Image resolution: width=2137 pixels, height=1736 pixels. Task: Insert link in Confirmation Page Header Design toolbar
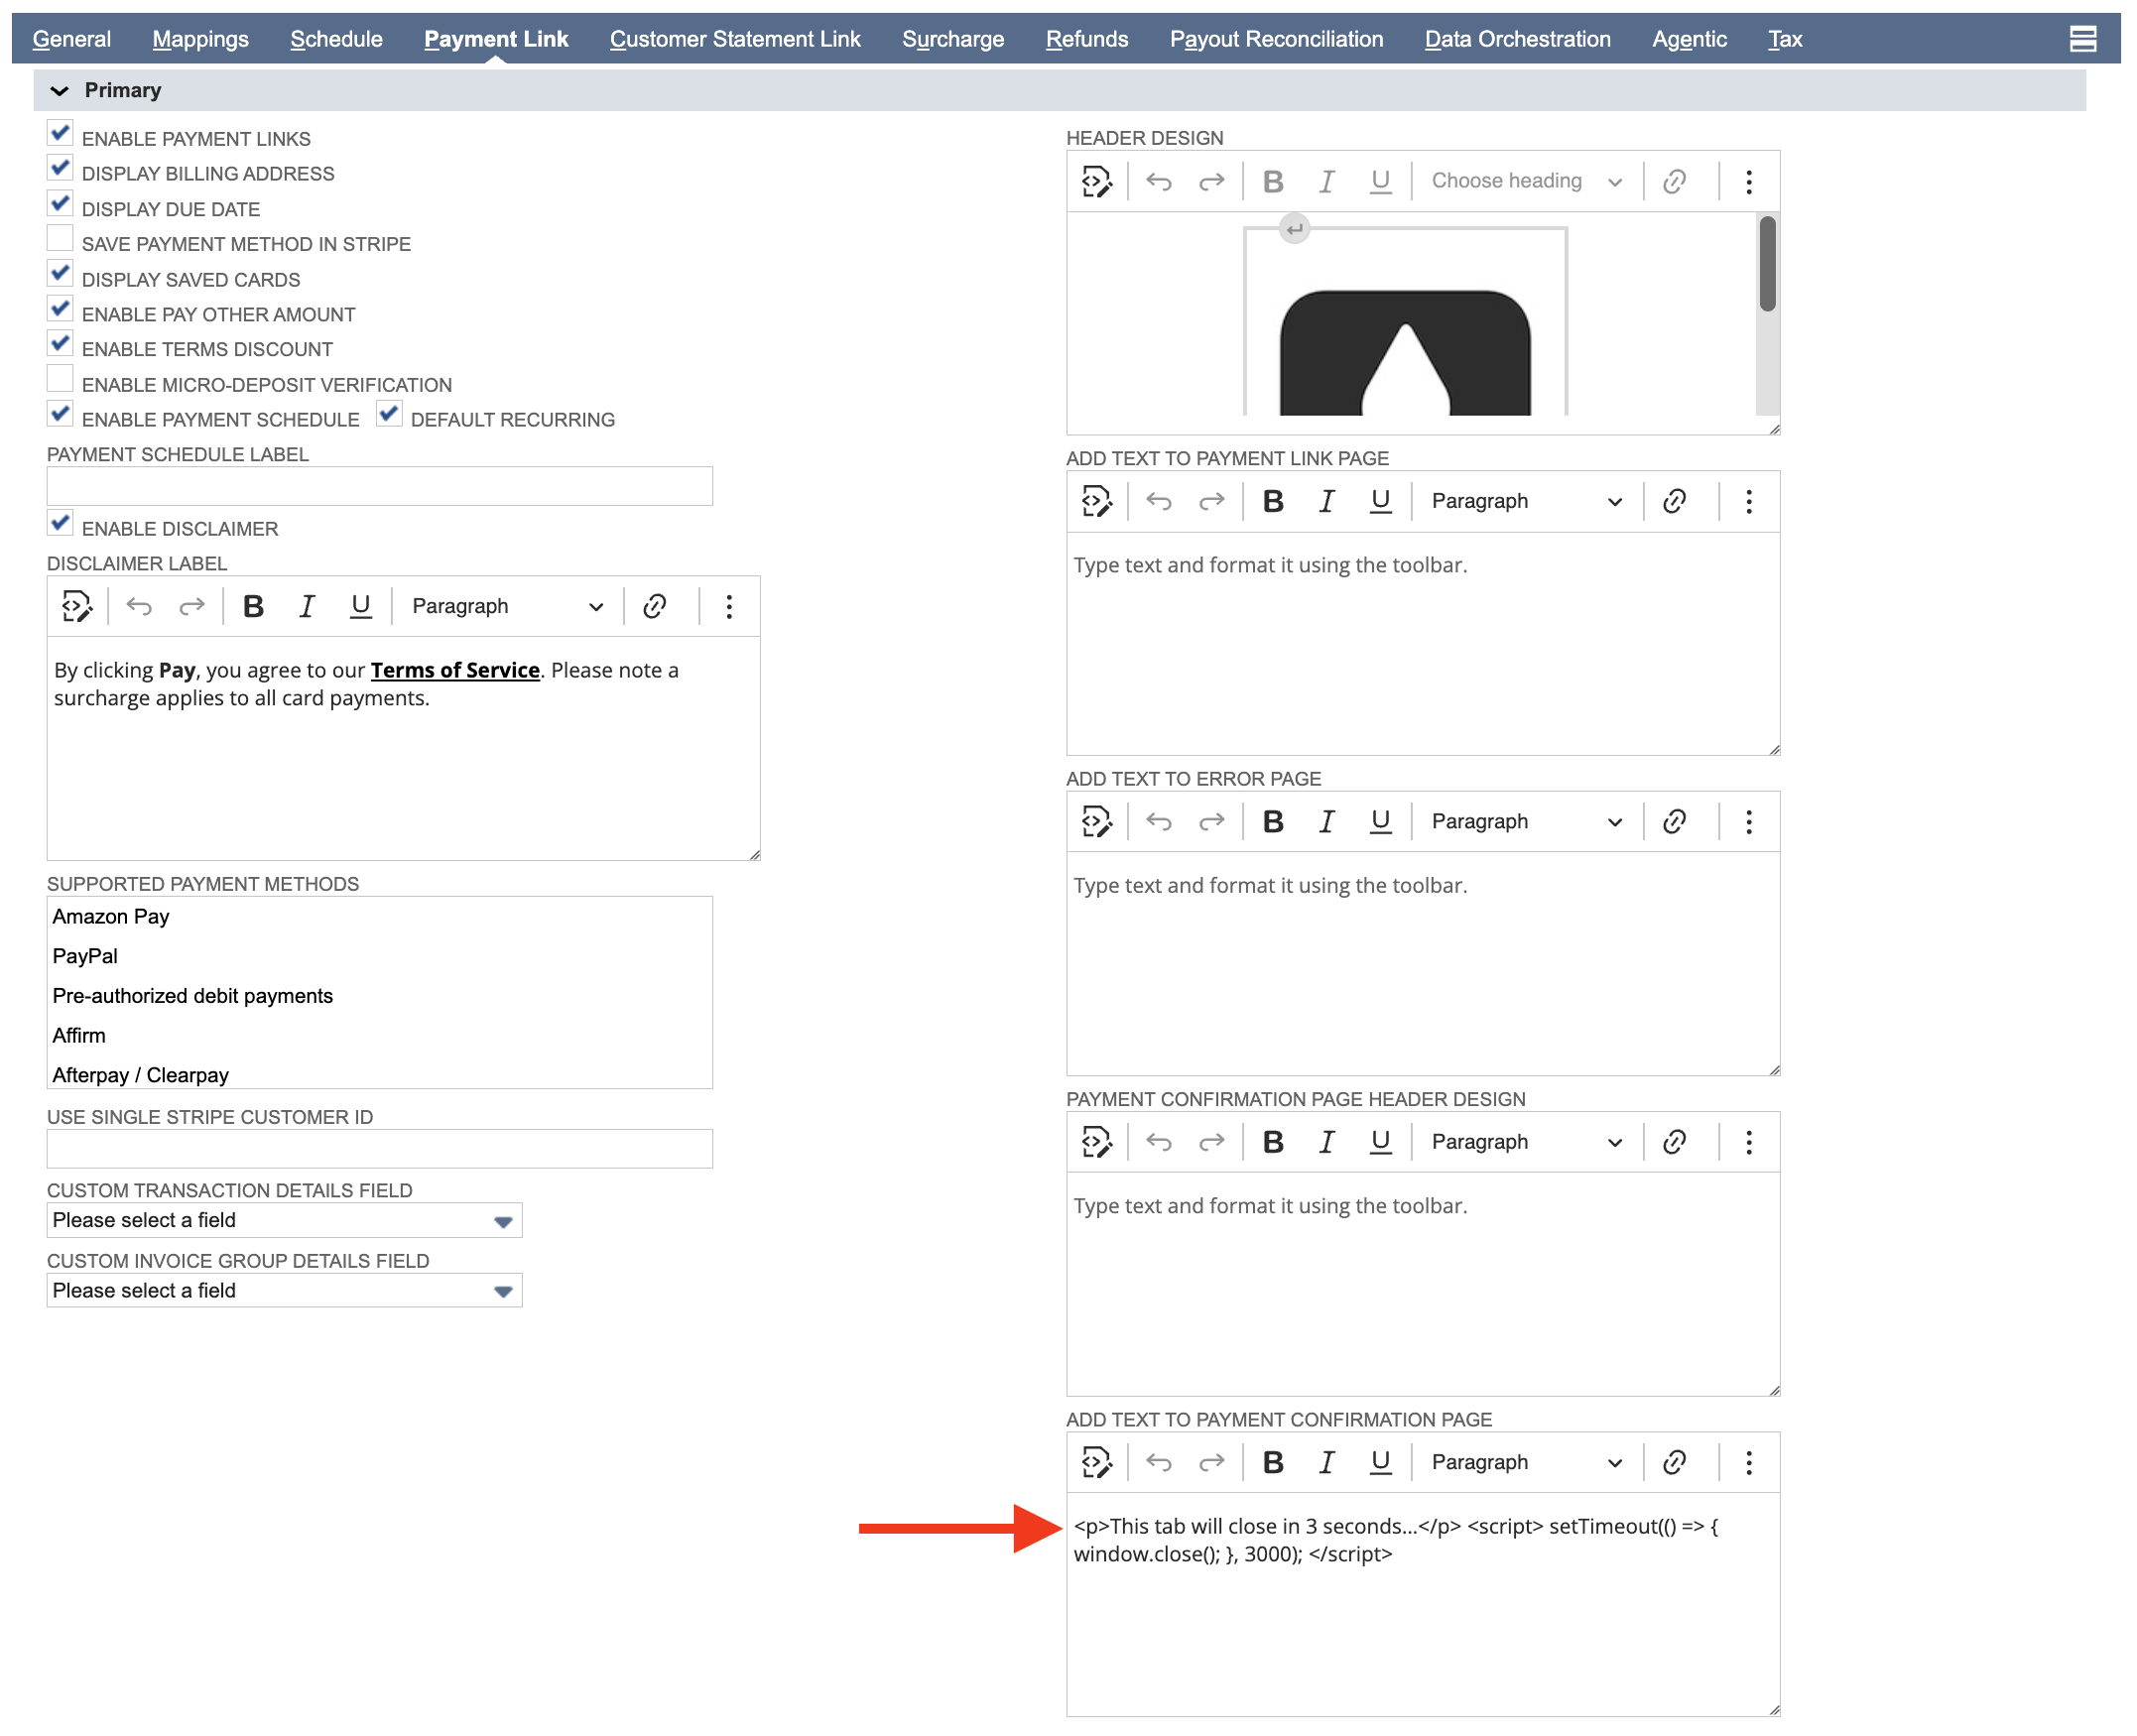(1675, 1142)
